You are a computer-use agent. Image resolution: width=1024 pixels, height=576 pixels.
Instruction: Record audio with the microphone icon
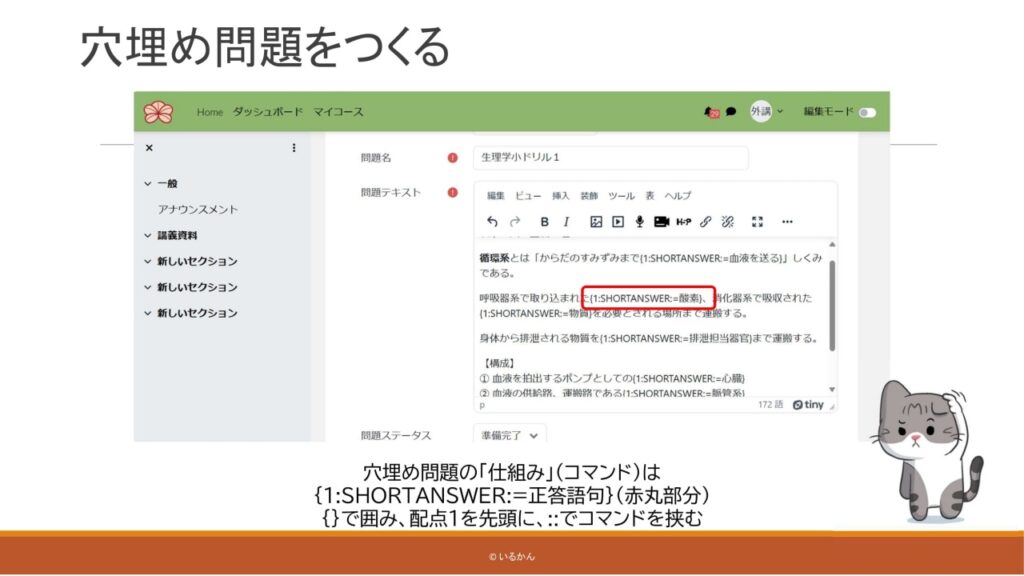point(639,221)
